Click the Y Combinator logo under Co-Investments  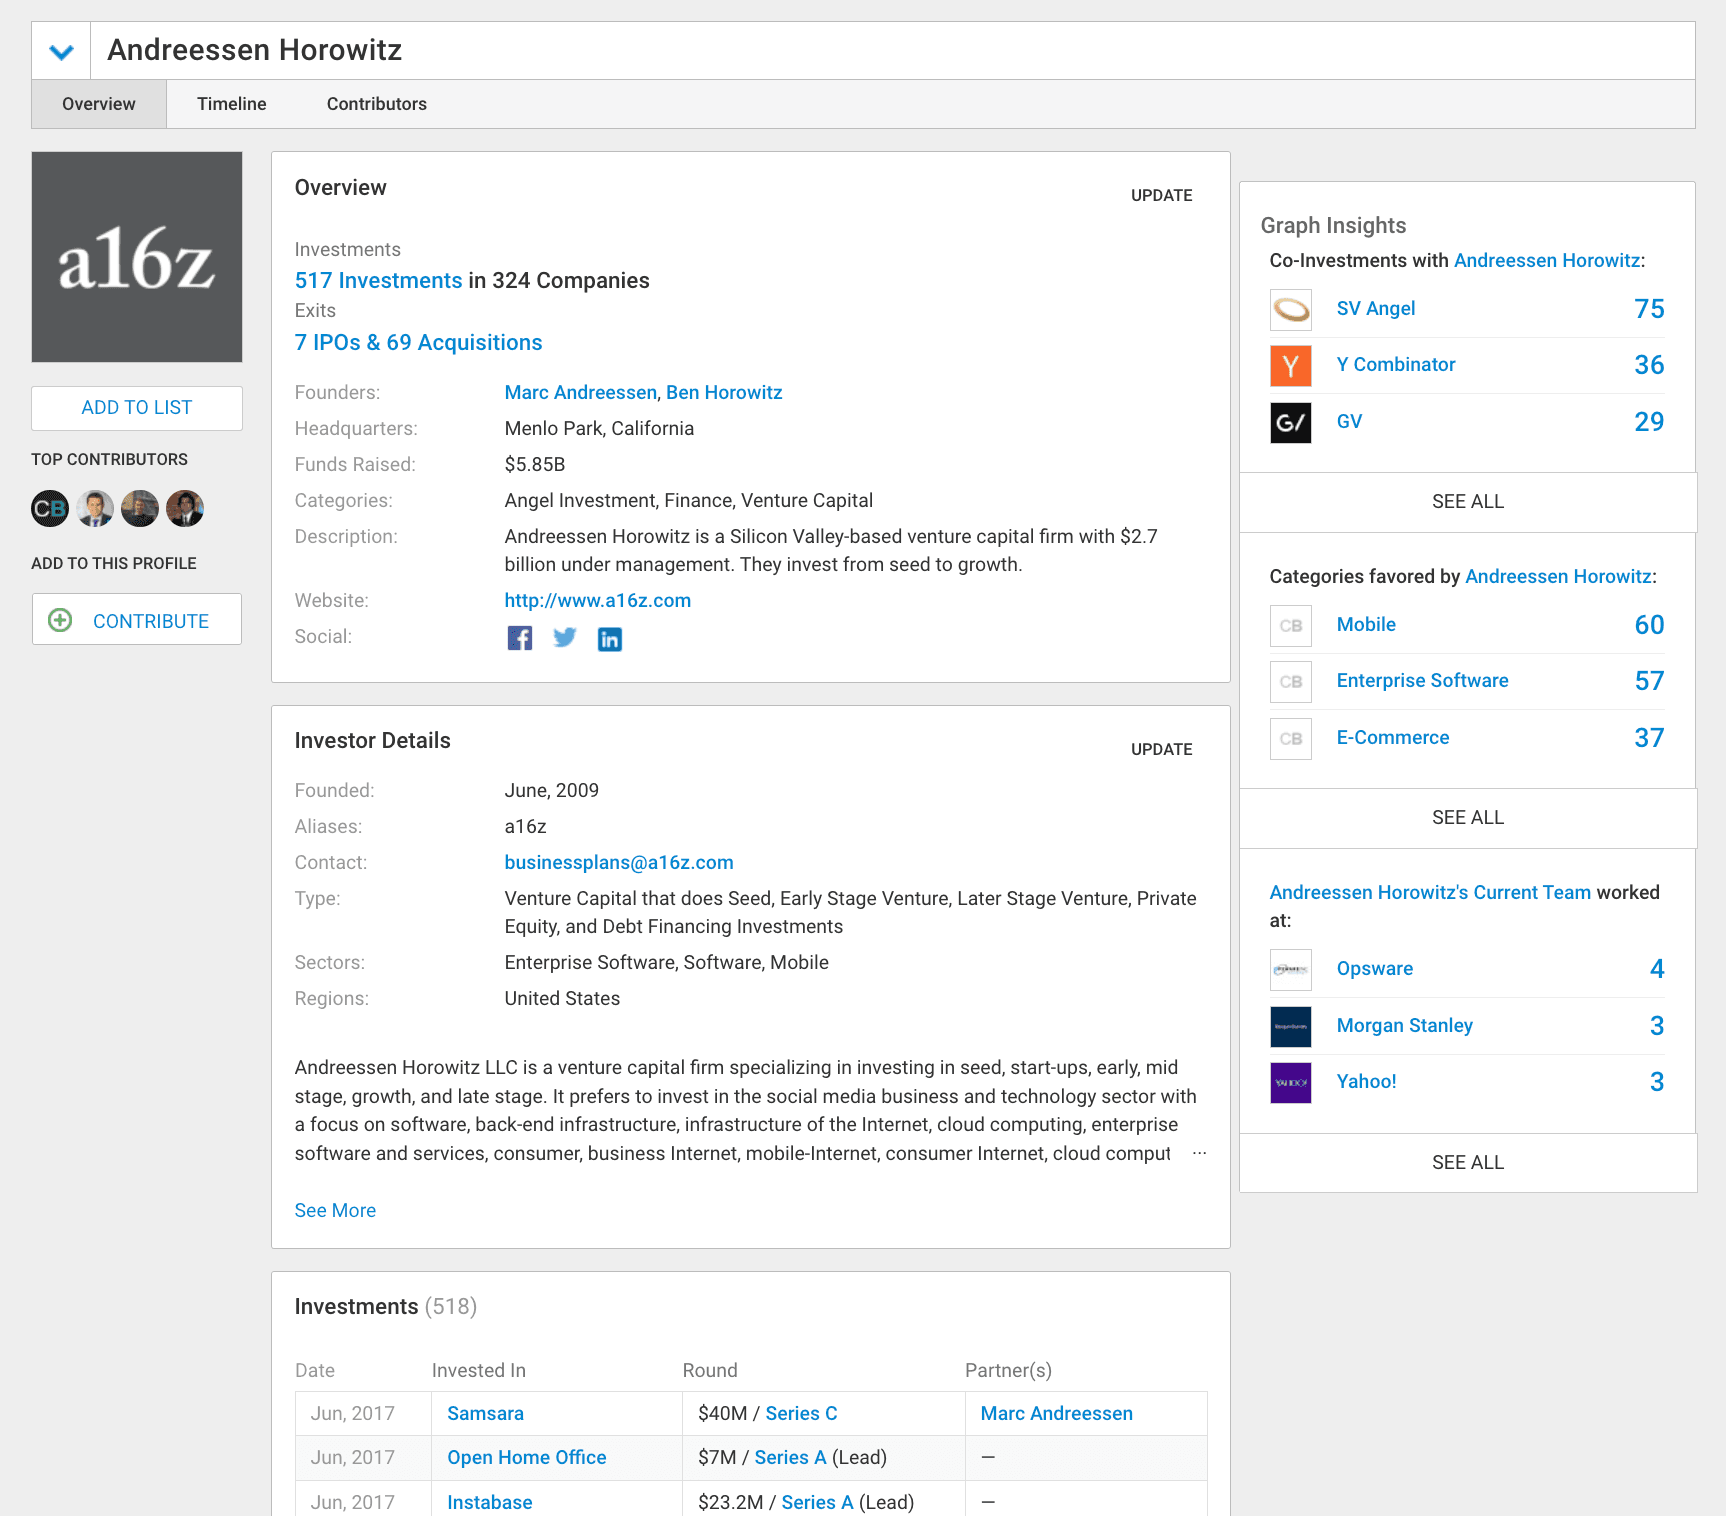1290,365
